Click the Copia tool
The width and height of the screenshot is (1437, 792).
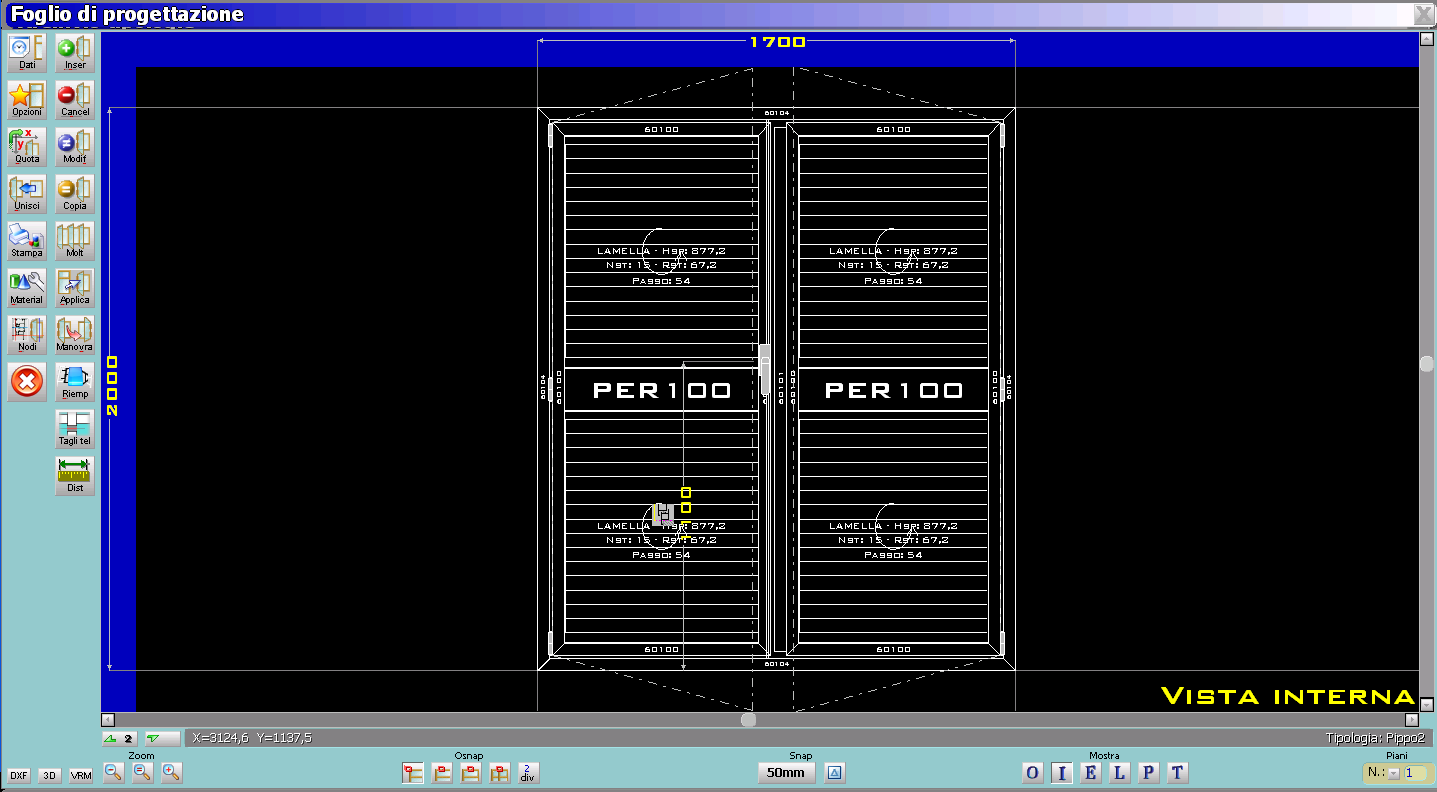[x=75, y=194]
